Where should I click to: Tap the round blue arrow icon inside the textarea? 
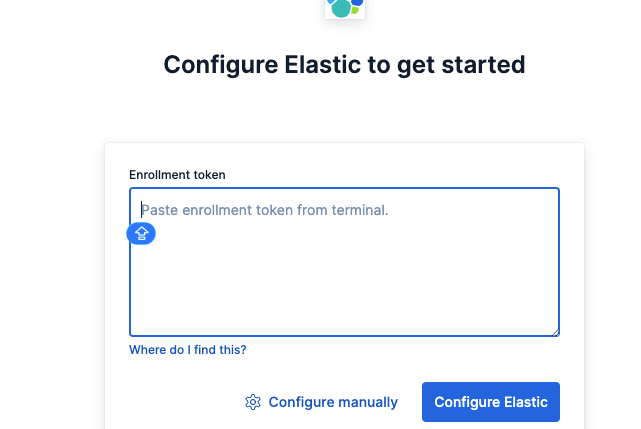tap(141, 234)
